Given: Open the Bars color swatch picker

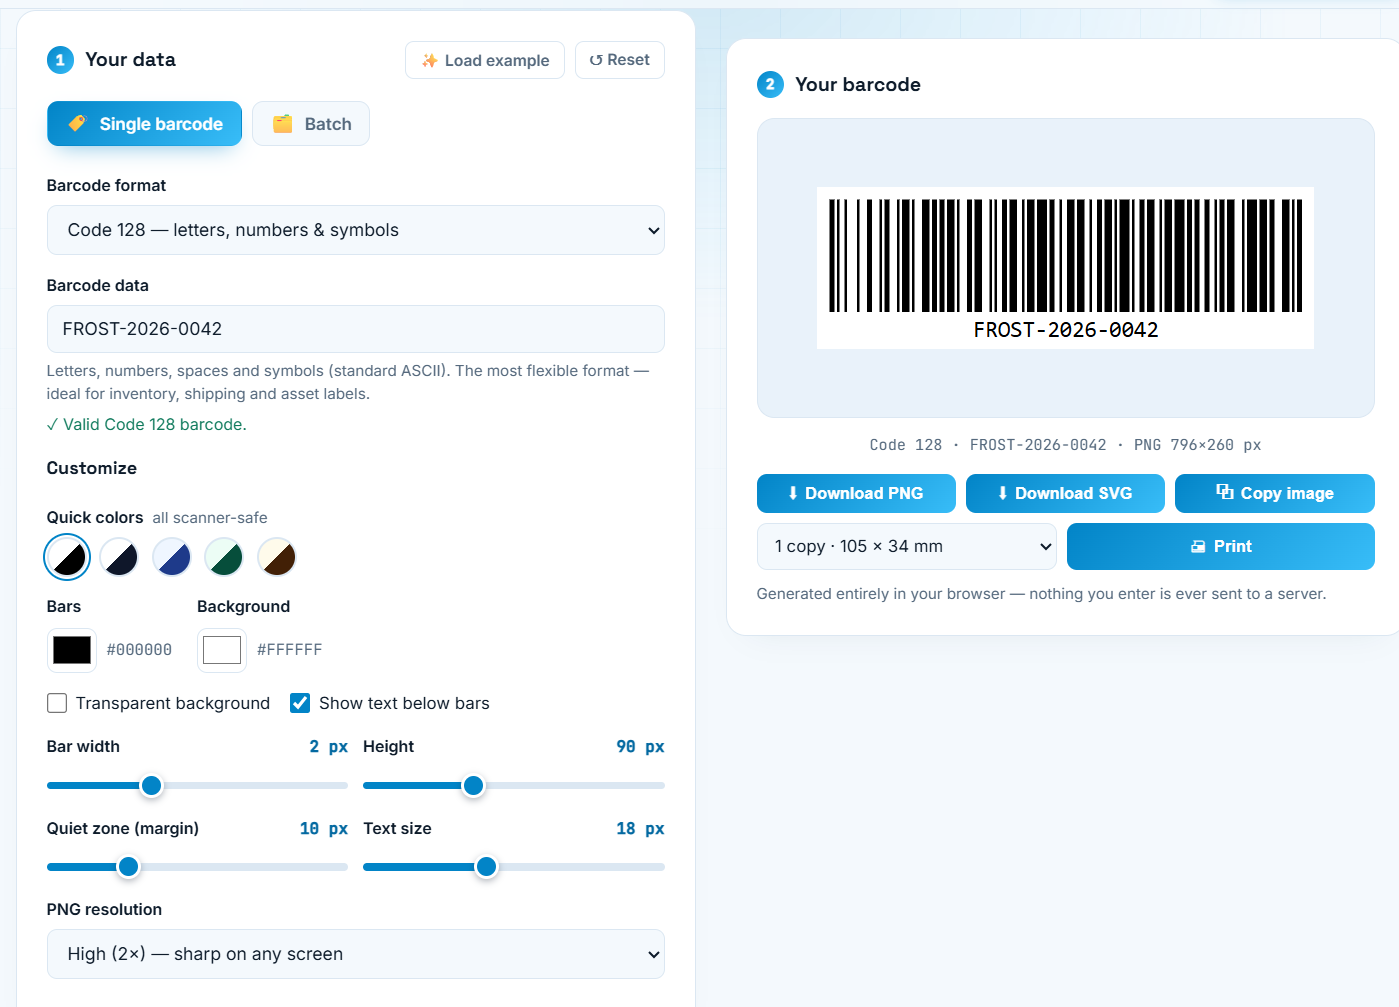Looking at the screenshot, I should pyautogui.click(x=72, y=650).
